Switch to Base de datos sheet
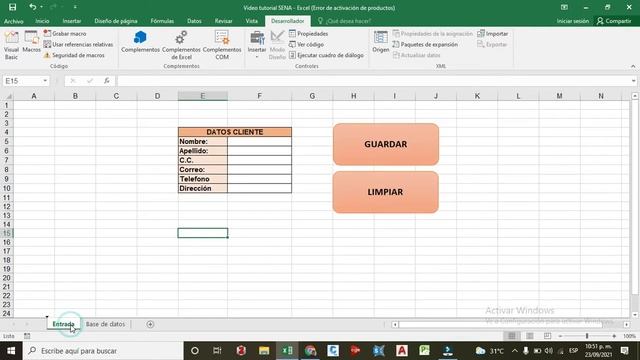 105,324
